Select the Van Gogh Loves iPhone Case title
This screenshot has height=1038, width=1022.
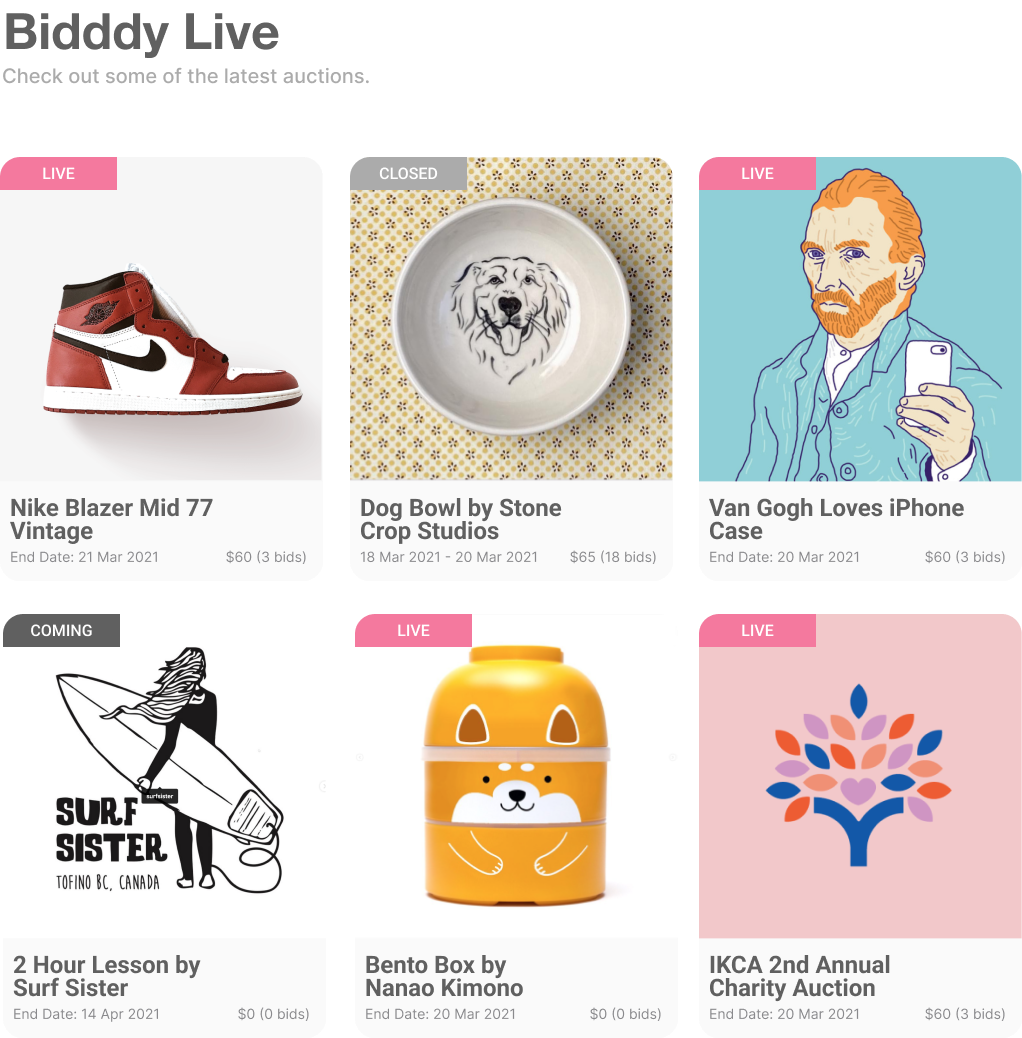[x=836, y=519]
